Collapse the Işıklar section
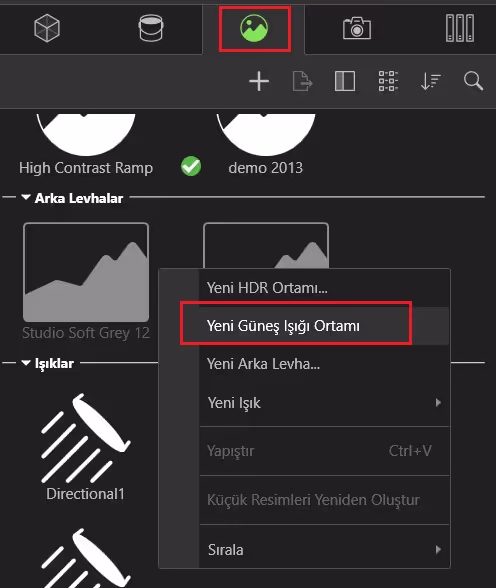The image size is (496, 588). tap(26, 363)
